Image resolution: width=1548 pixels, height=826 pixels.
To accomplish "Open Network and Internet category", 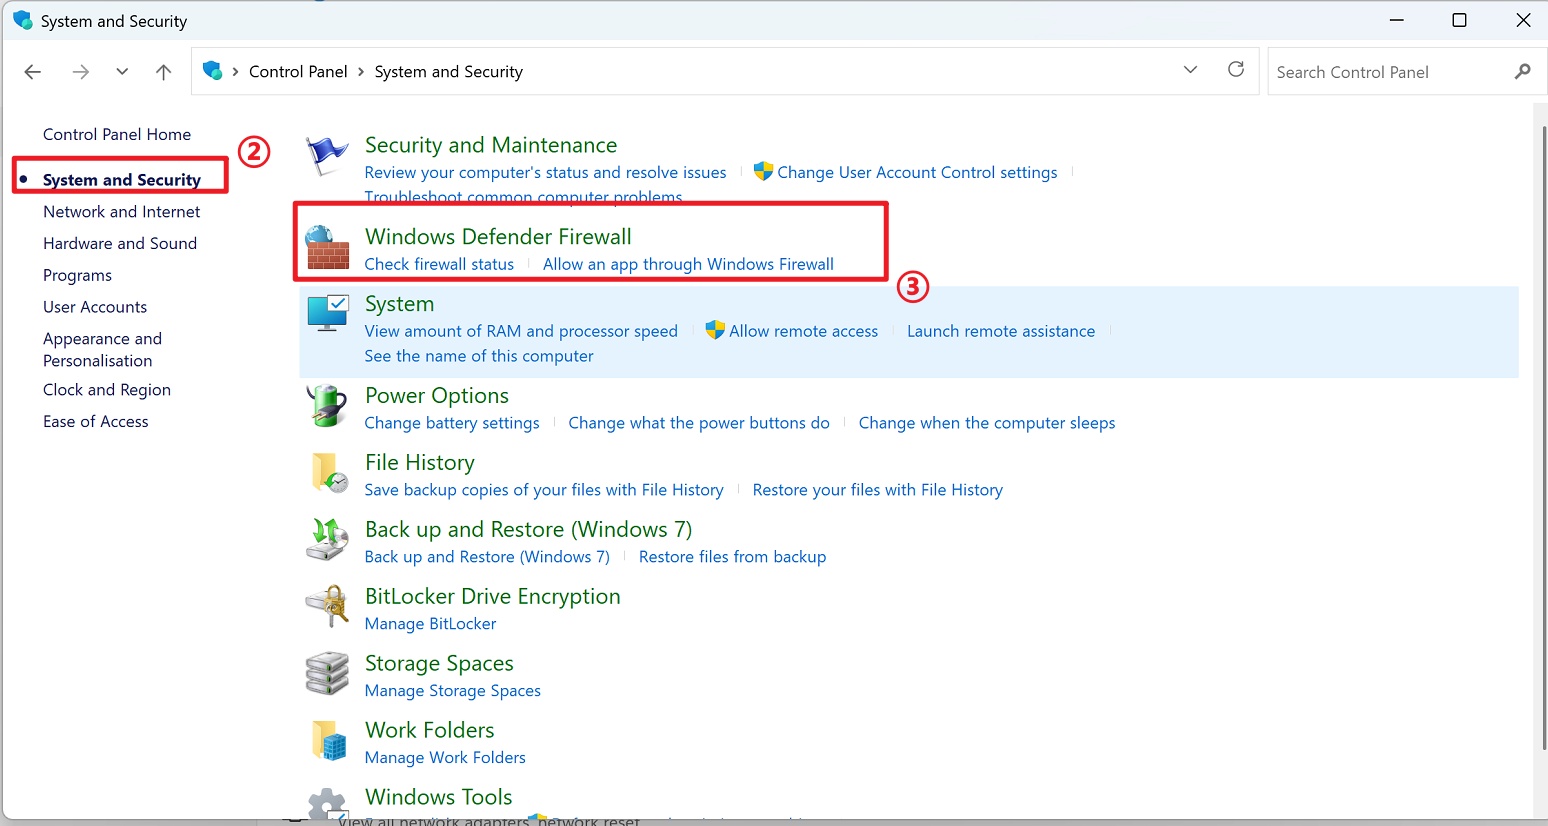I will click(121, 212).
